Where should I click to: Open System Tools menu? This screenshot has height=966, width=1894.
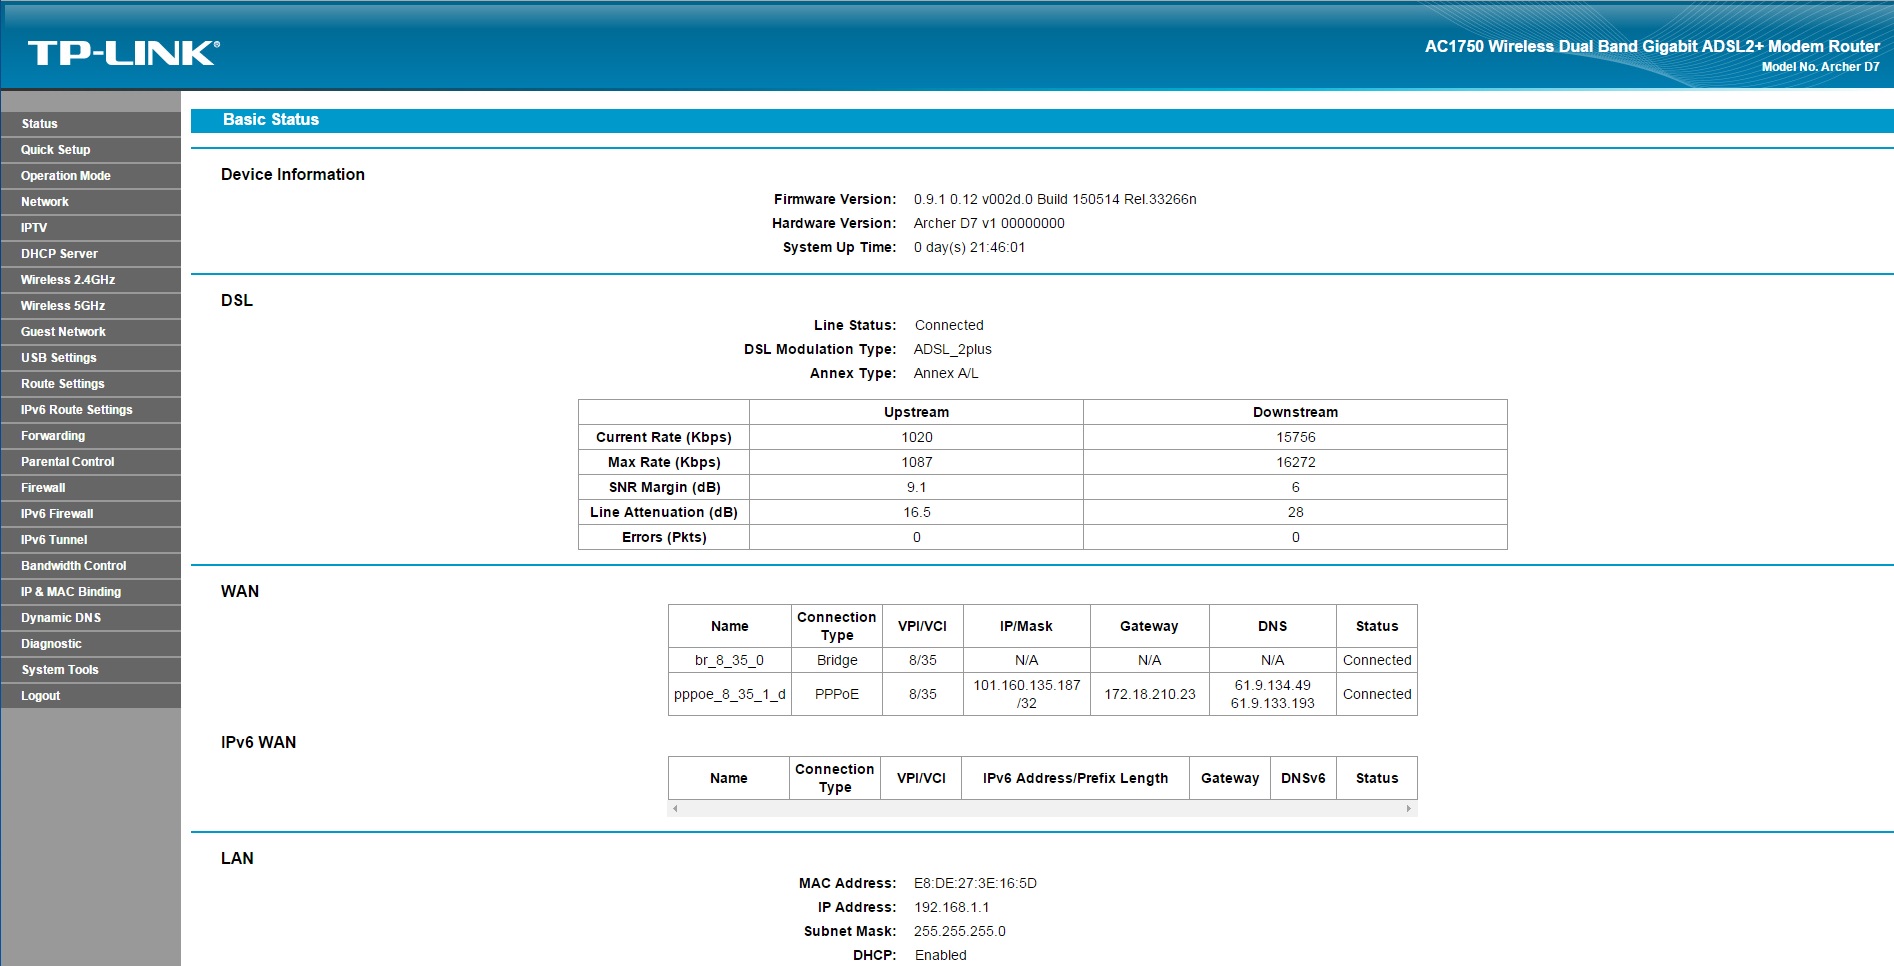(x=91, y=670)
